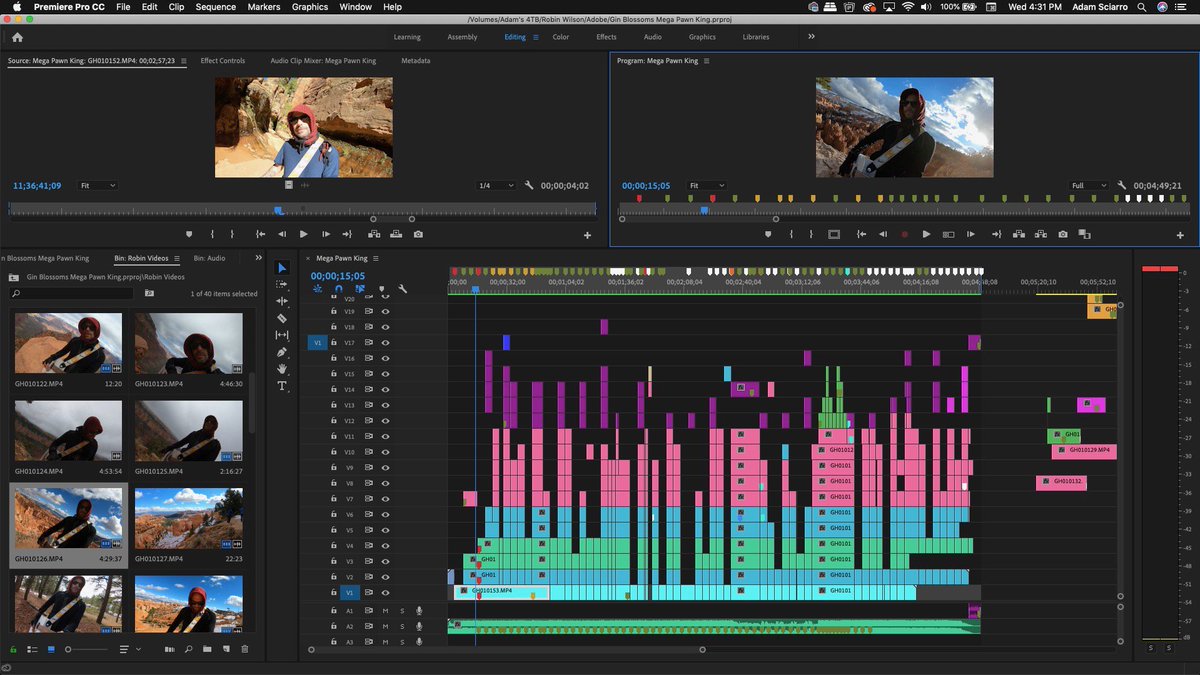Select the Selection arrow tool
The height and width of the screenshot is (675, 1200).
pyautogui.click(x=282, y=267)
